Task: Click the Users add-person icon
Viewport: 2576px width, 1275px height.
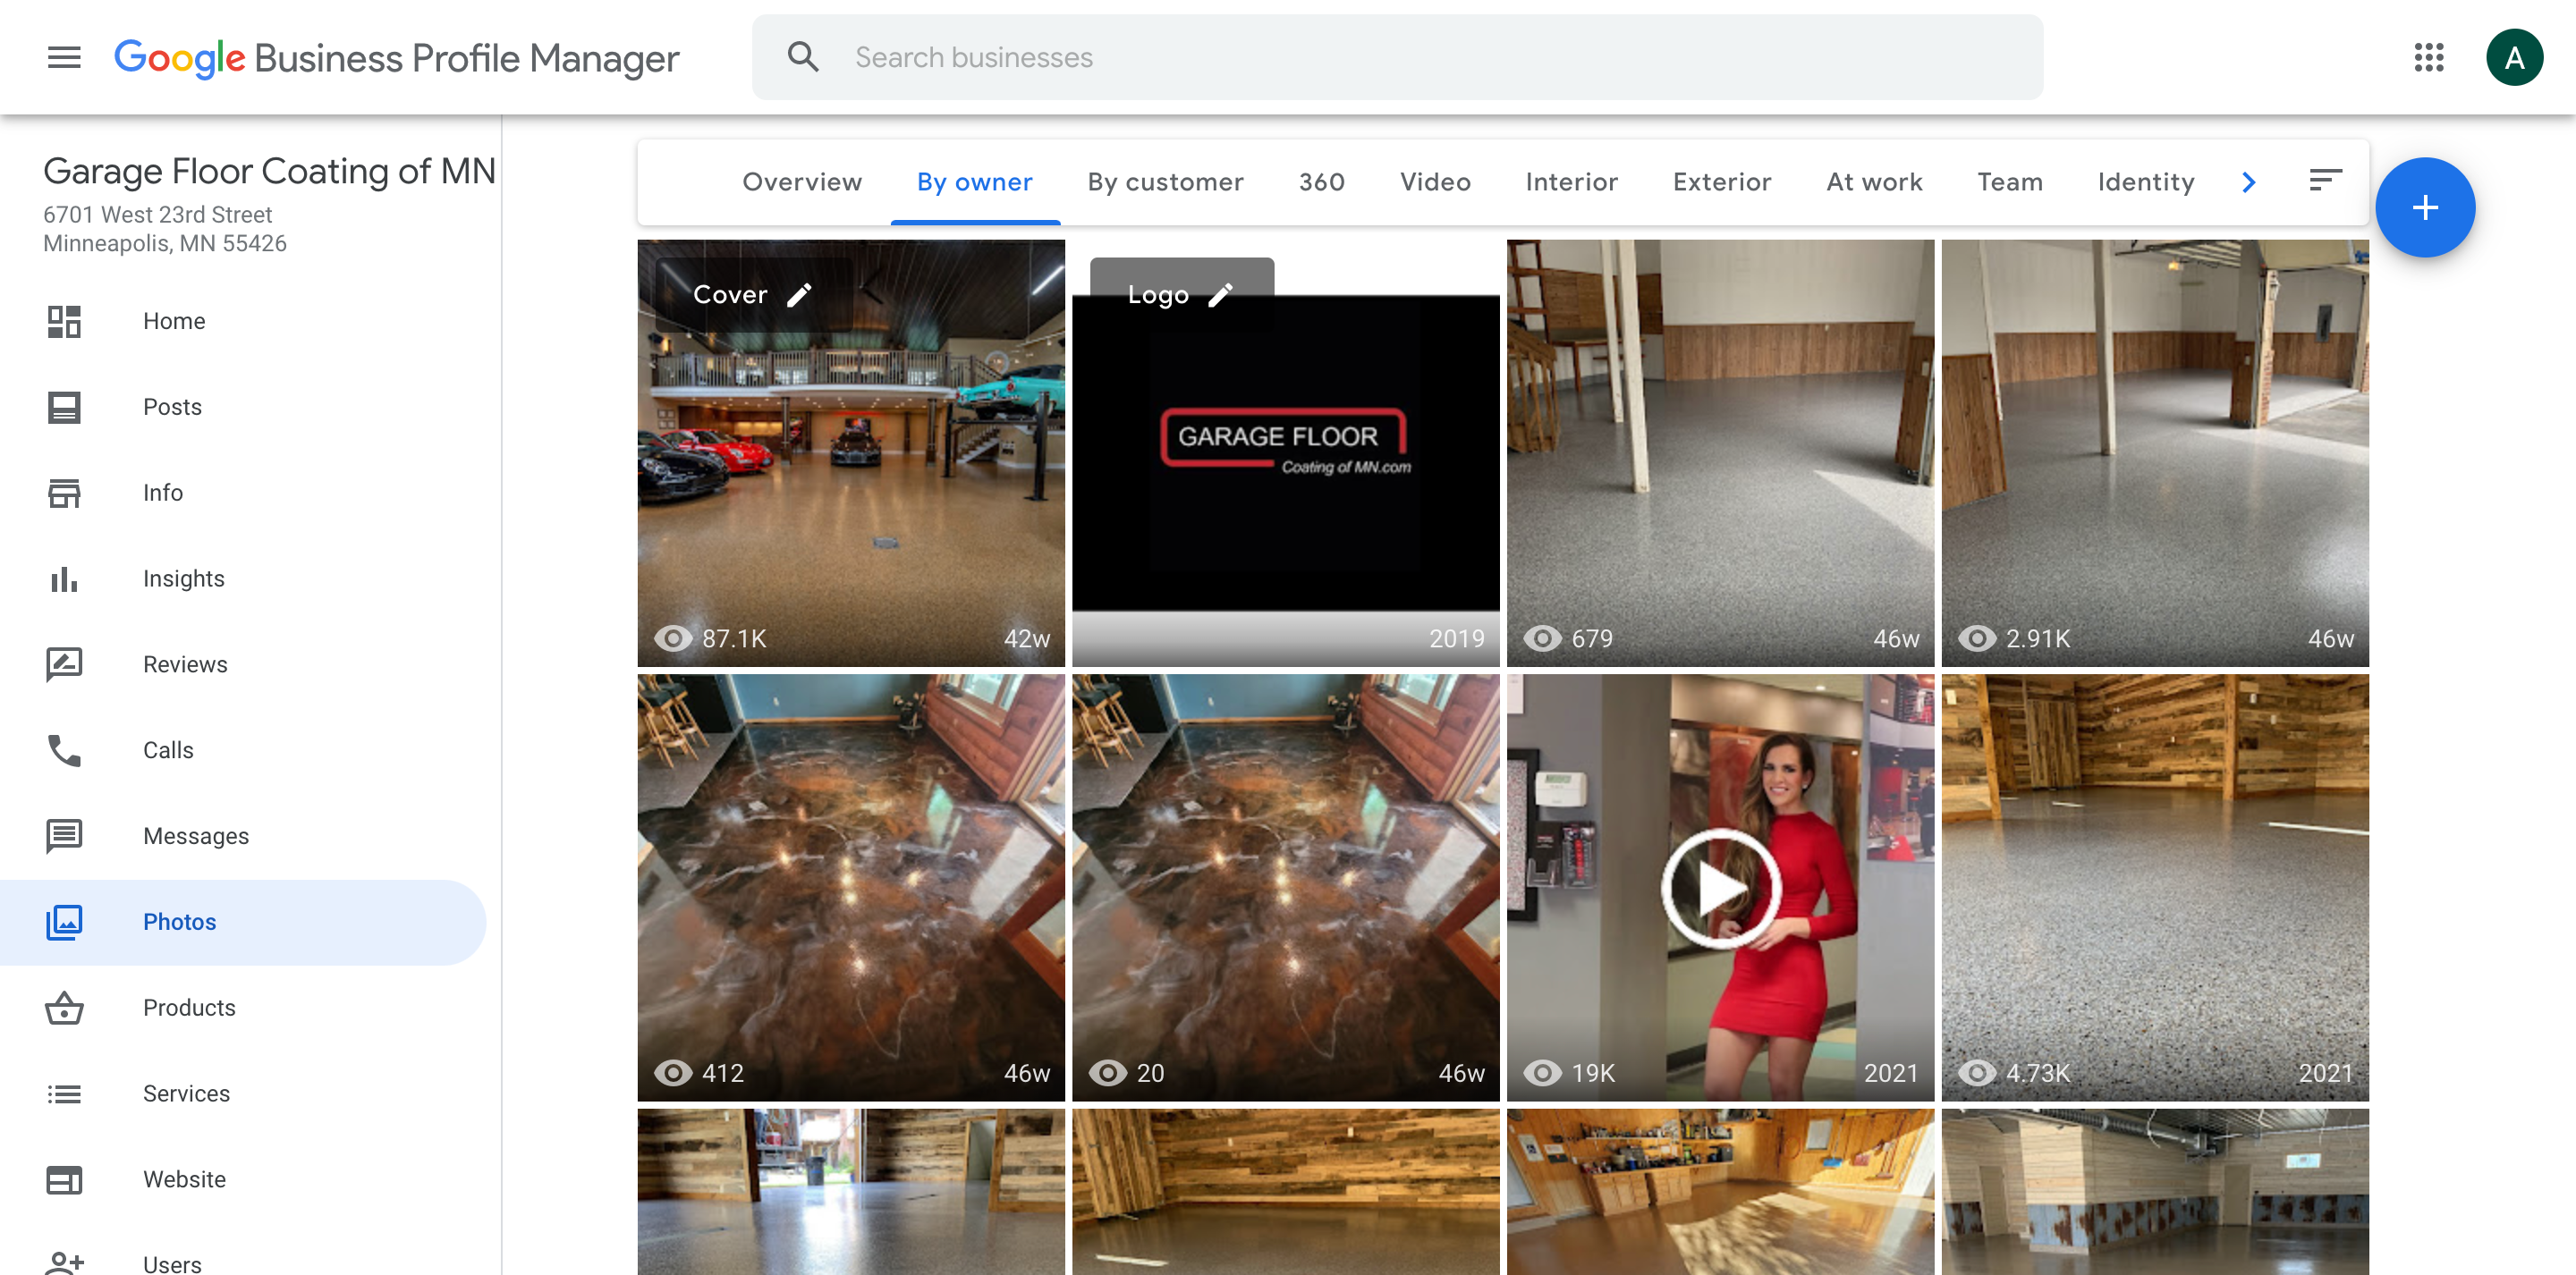Action: click(x=64, y=1264)
